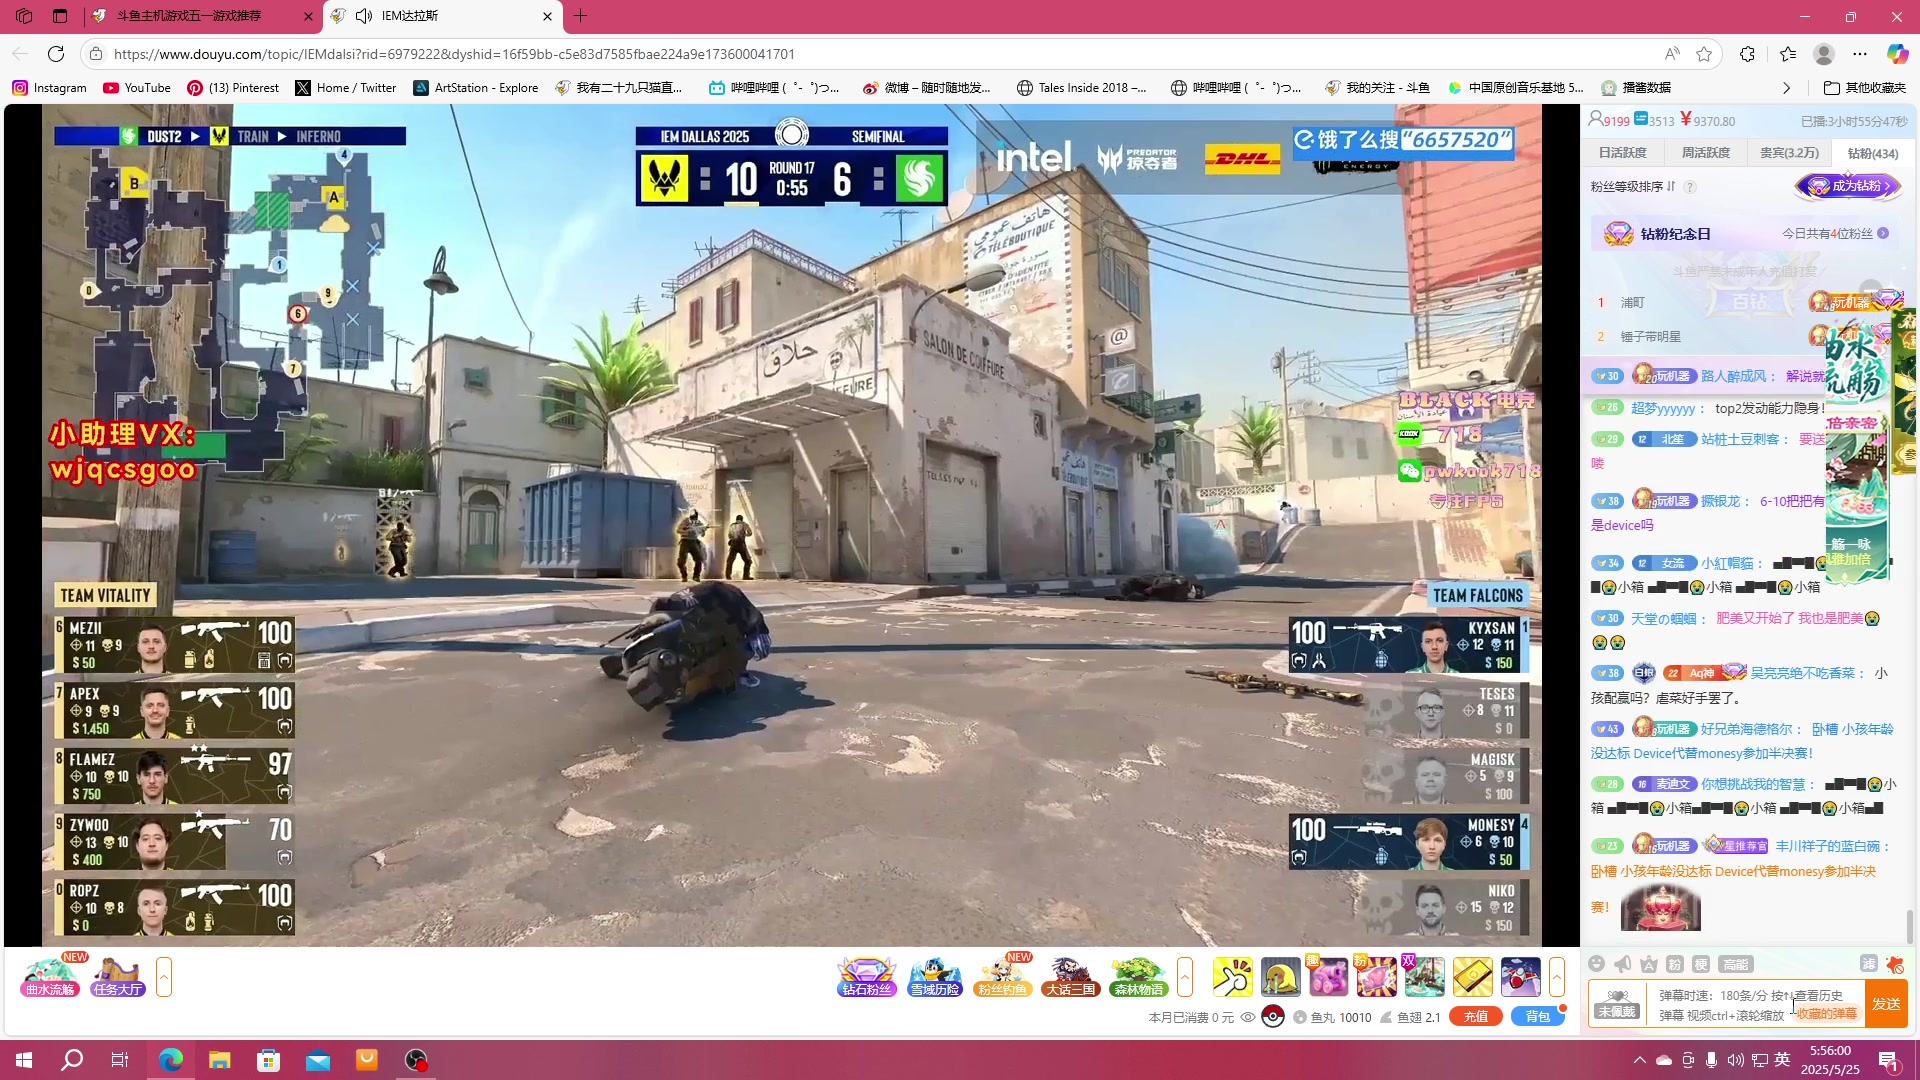Toggle the 高能 high-energy danmaku option
1920x1080 pixels.
1735,964
